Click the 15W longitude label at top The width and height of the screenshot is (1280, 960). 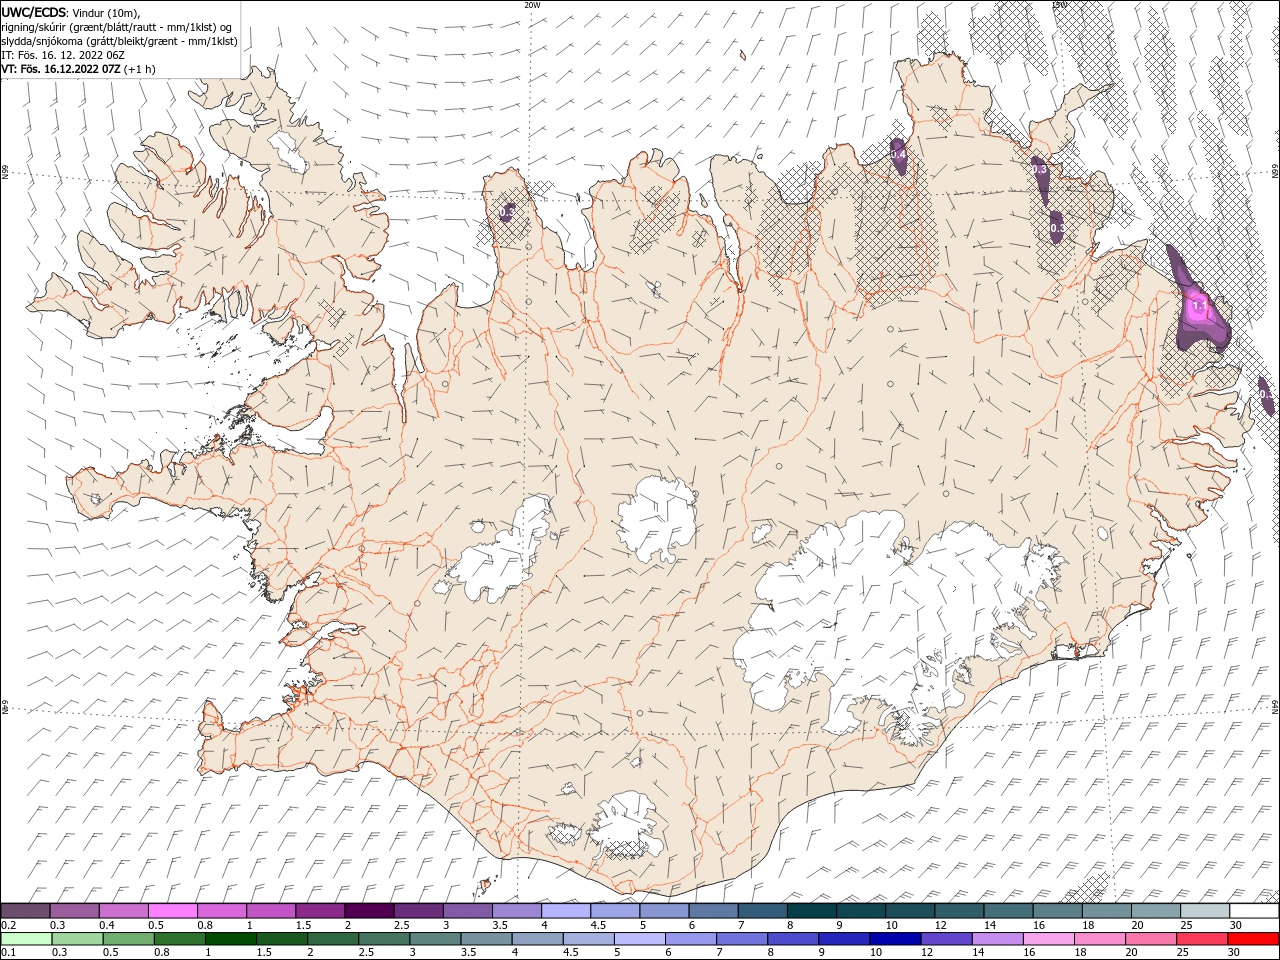(x=1059, y=5)
